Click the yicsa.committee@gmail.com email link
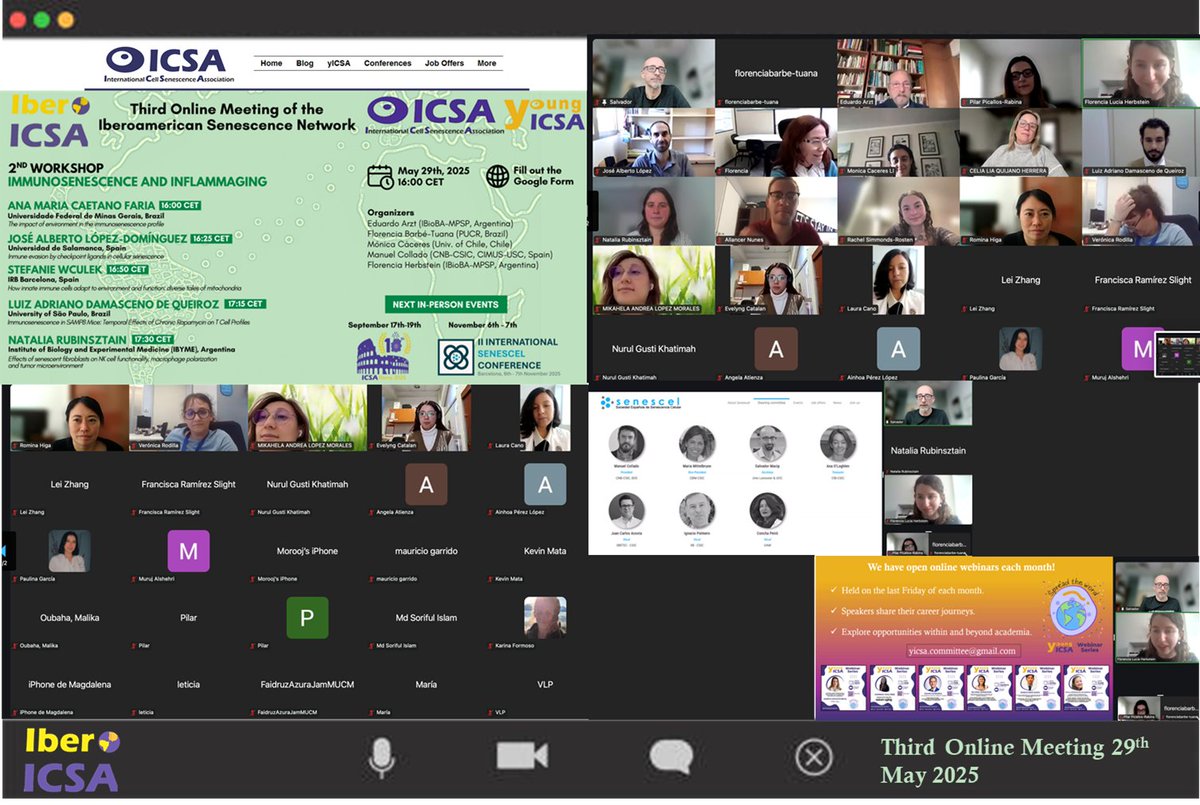Viewport: 1200px width, 805px height. pos(962,651)
